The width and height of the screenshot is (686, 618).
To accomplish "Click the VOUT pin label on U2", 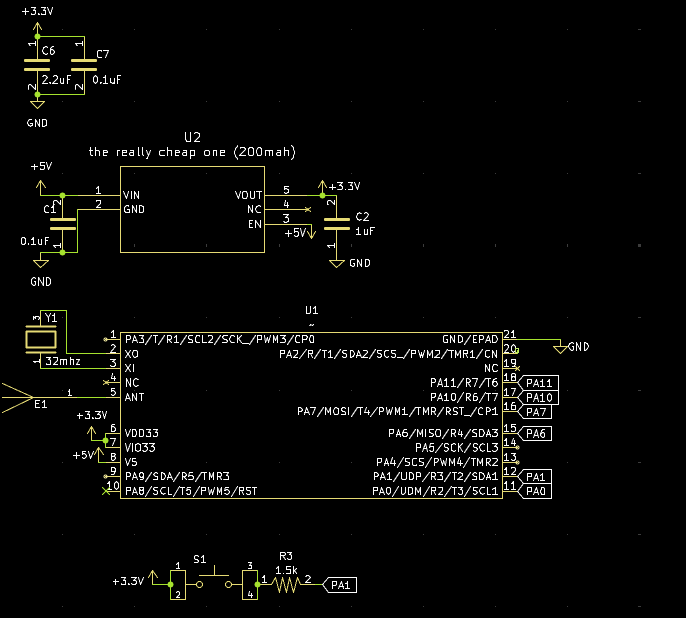I will coord(248,195).
